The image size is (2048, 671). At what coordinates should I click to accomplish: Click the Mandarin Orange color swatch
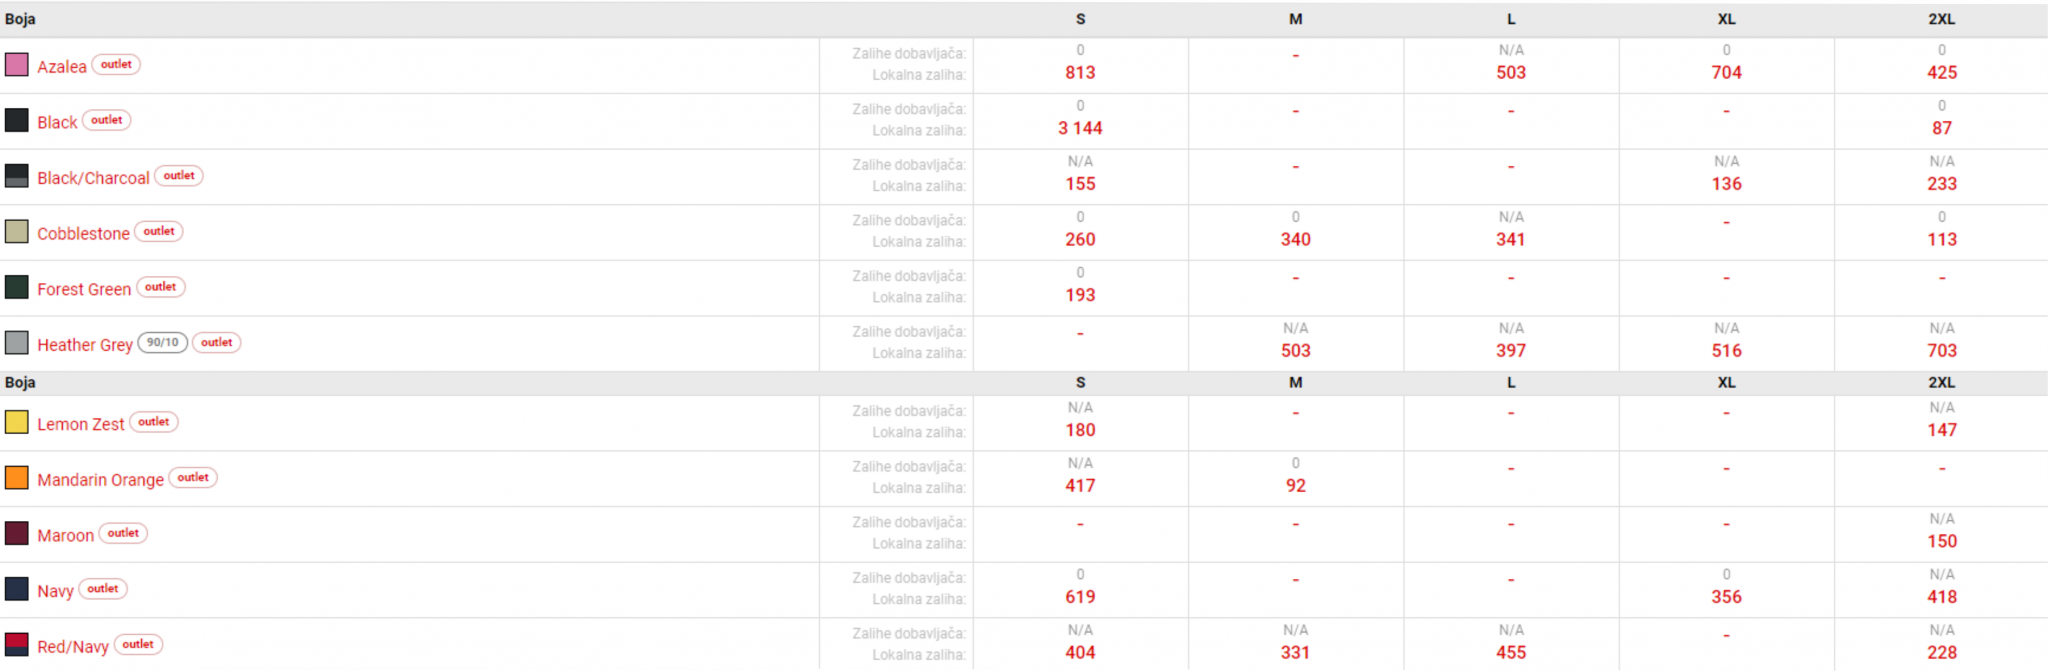(17, 478)
